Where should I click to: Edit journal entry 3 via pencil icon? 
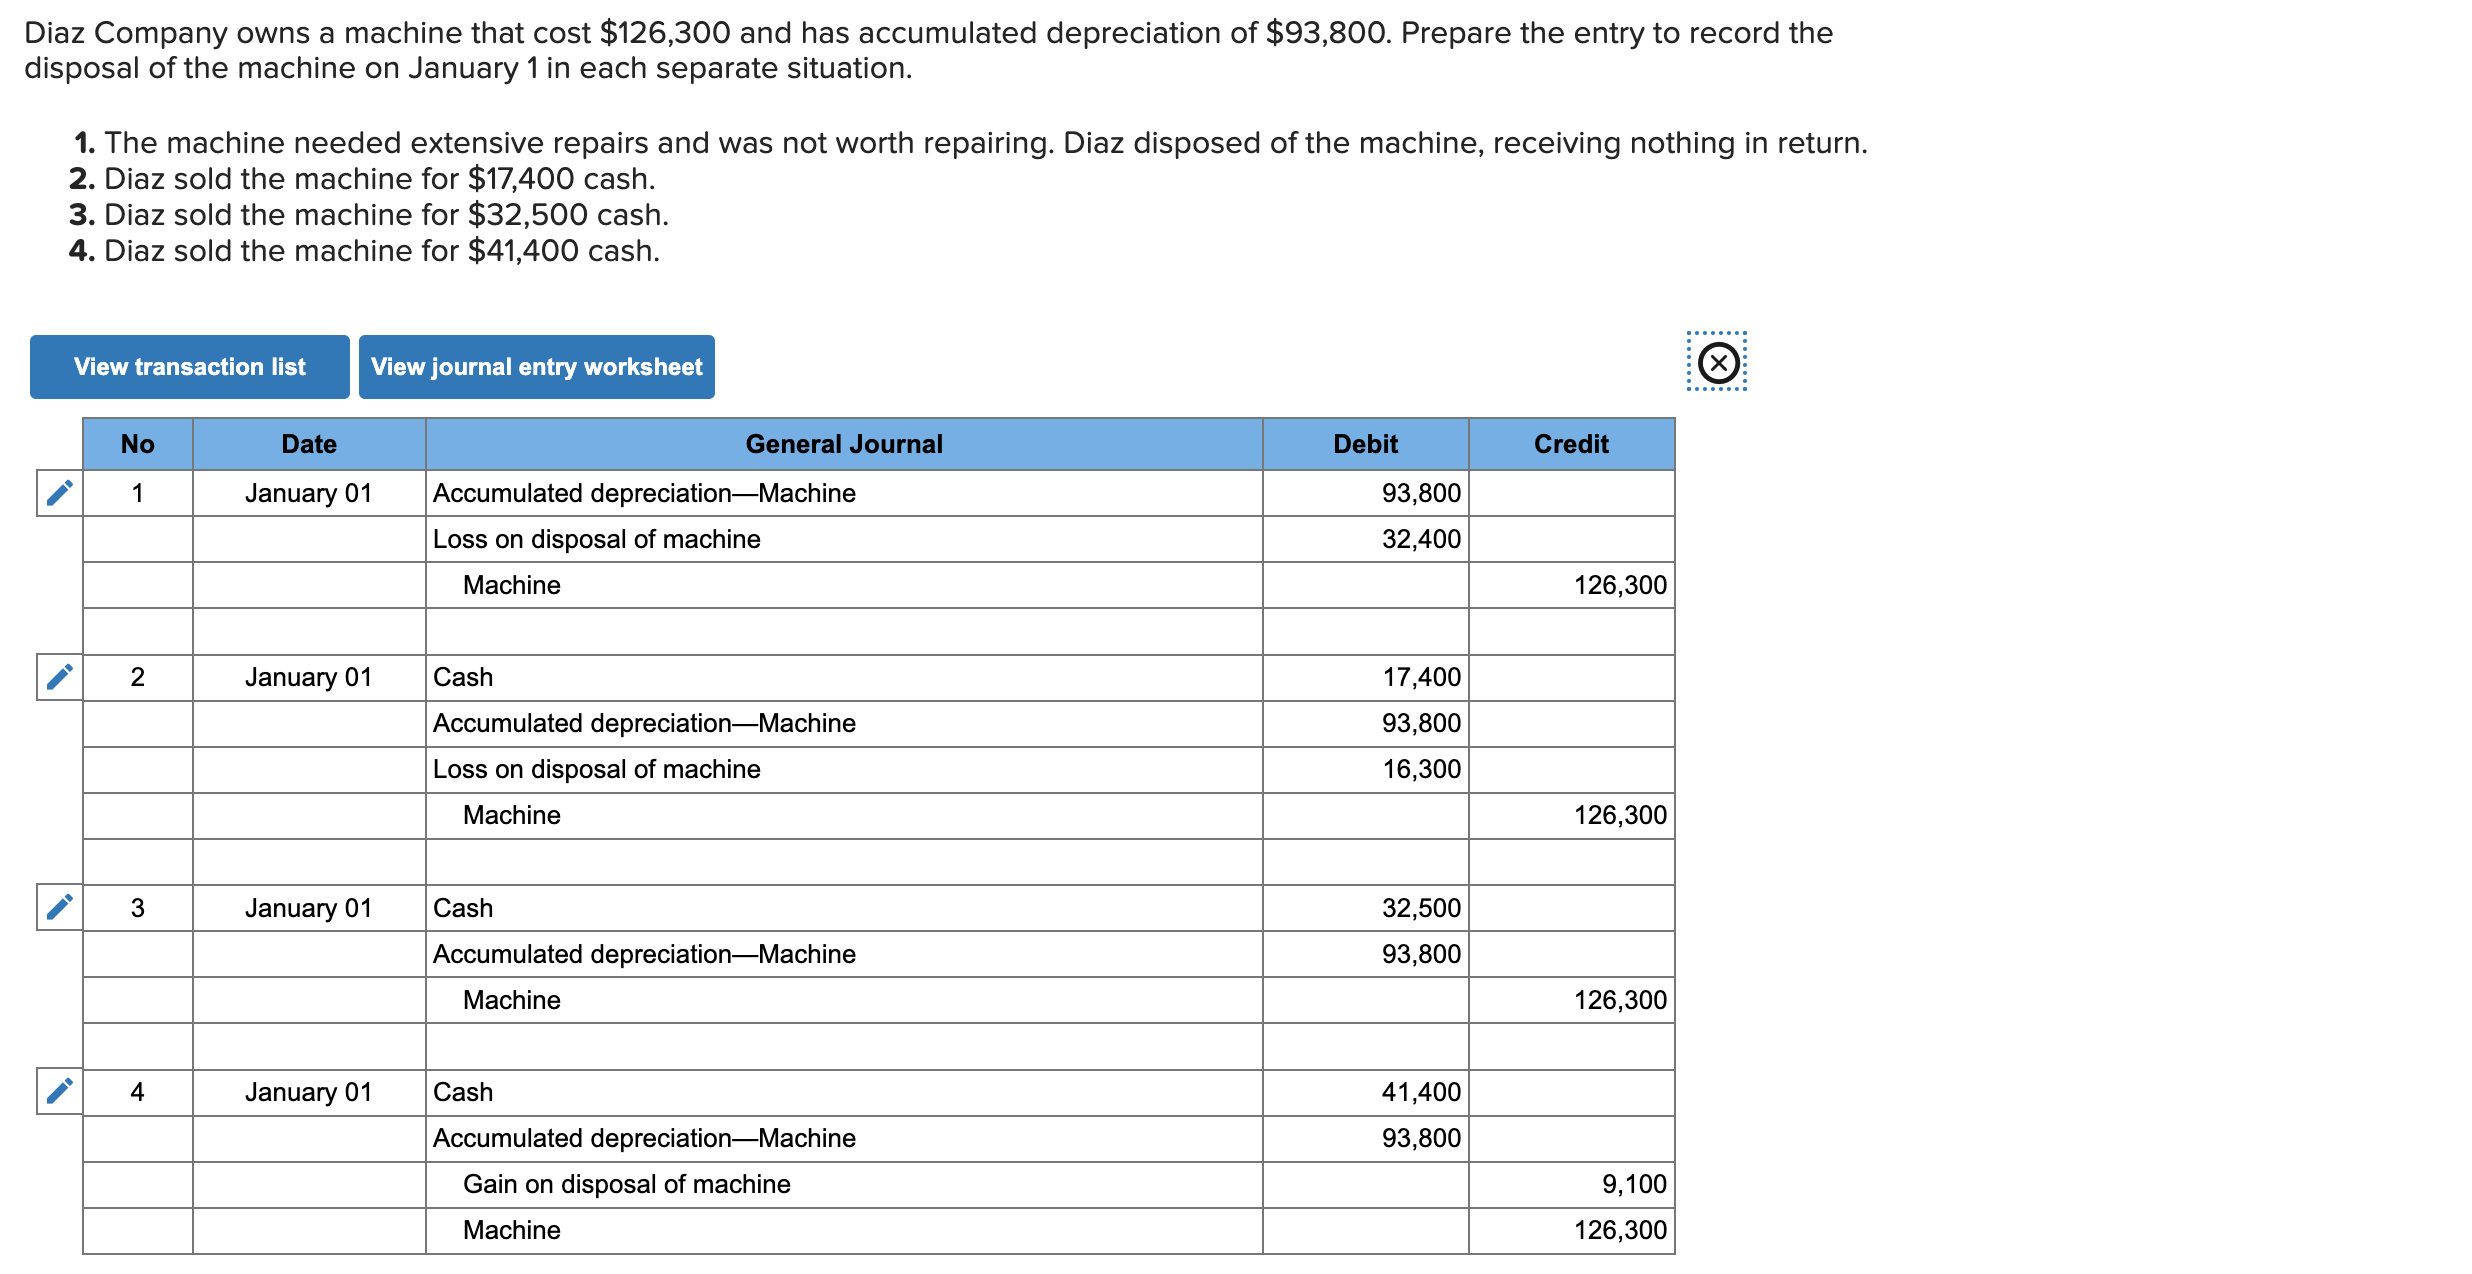(x=60, y=907)
